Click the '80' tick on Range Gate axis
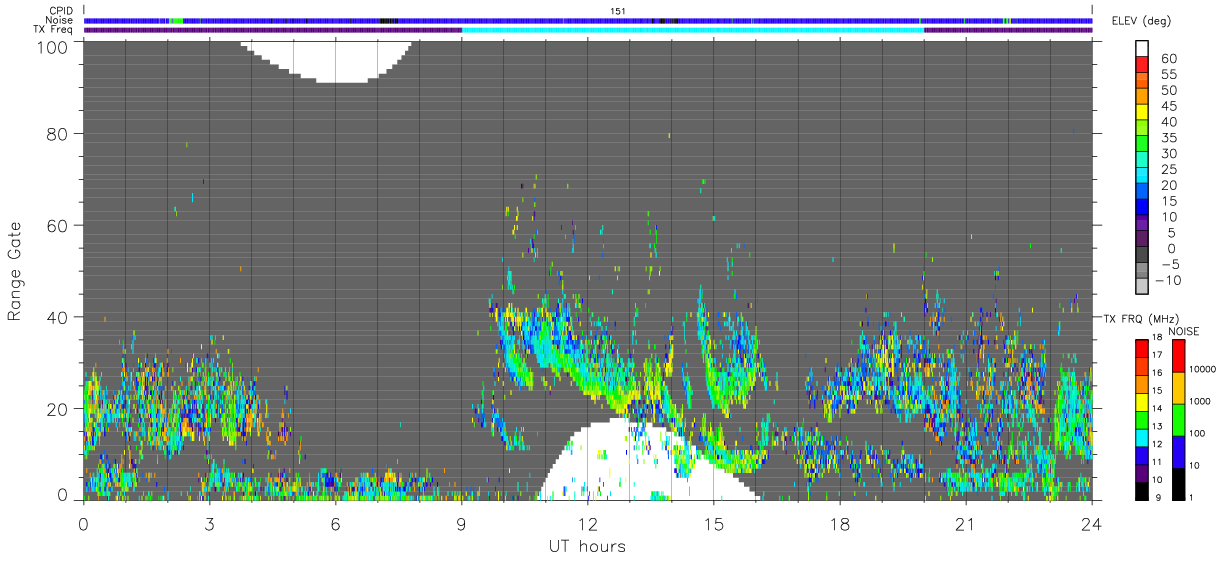 (59, 134)
